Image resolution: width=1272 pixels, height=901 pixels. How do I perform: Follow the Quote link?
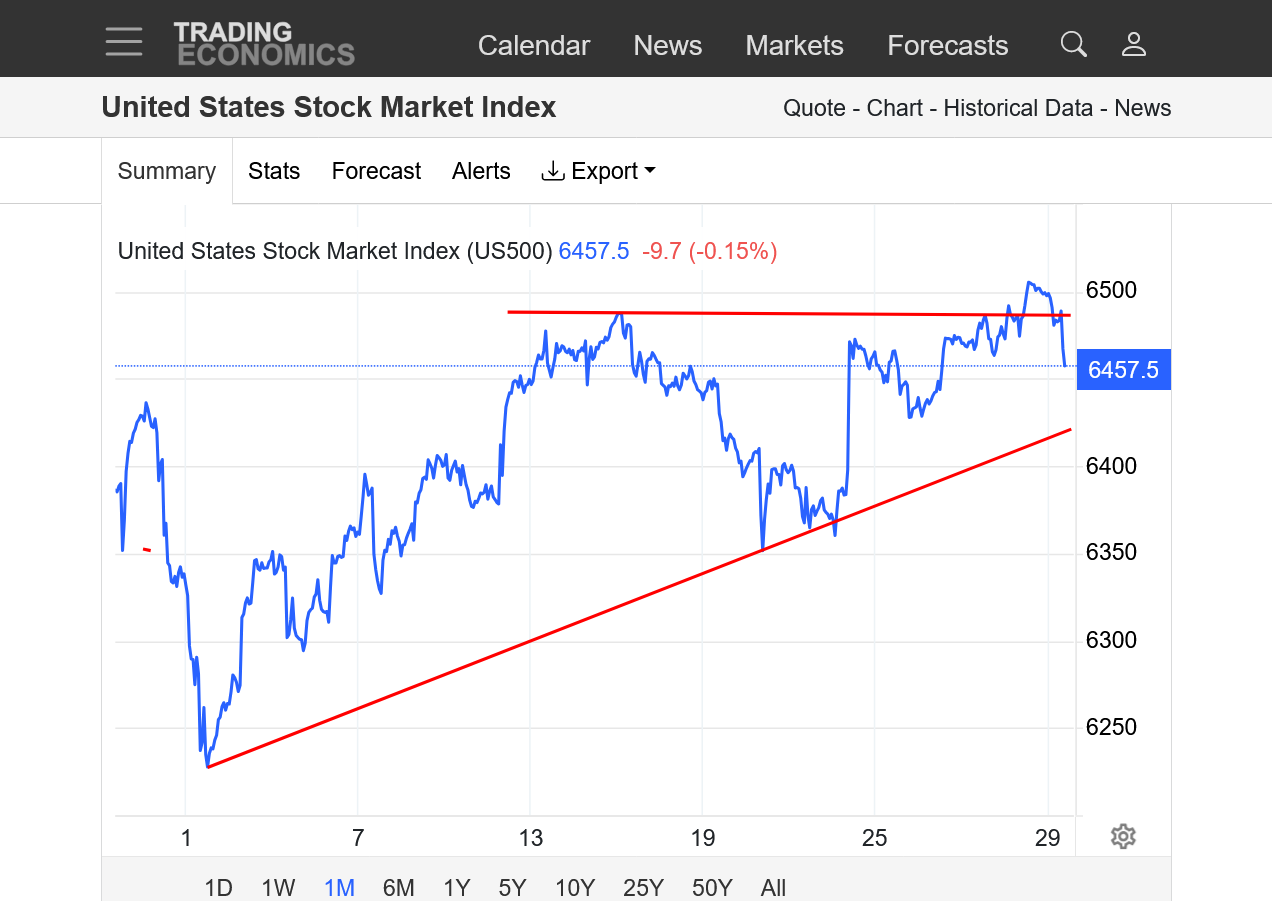(x=814, y=108)
